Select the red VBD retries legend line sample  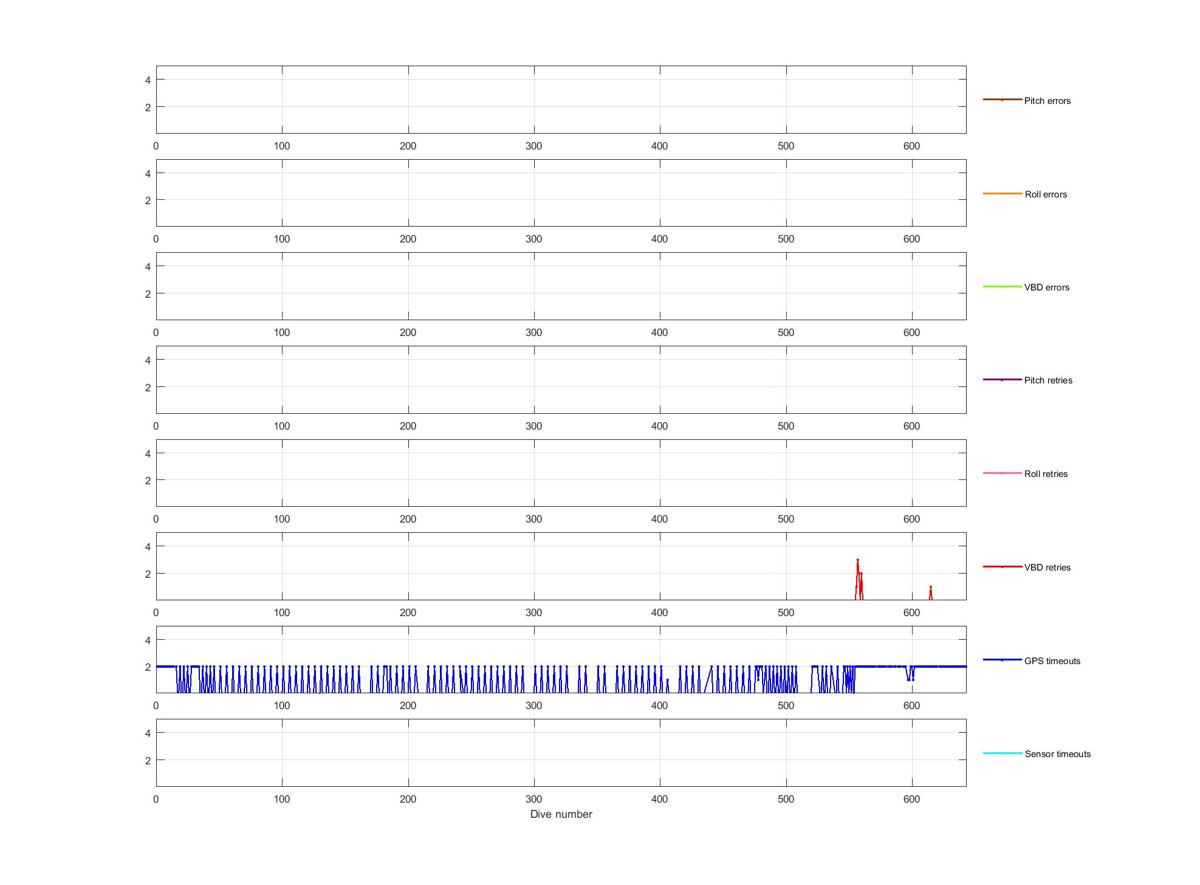1002,567
